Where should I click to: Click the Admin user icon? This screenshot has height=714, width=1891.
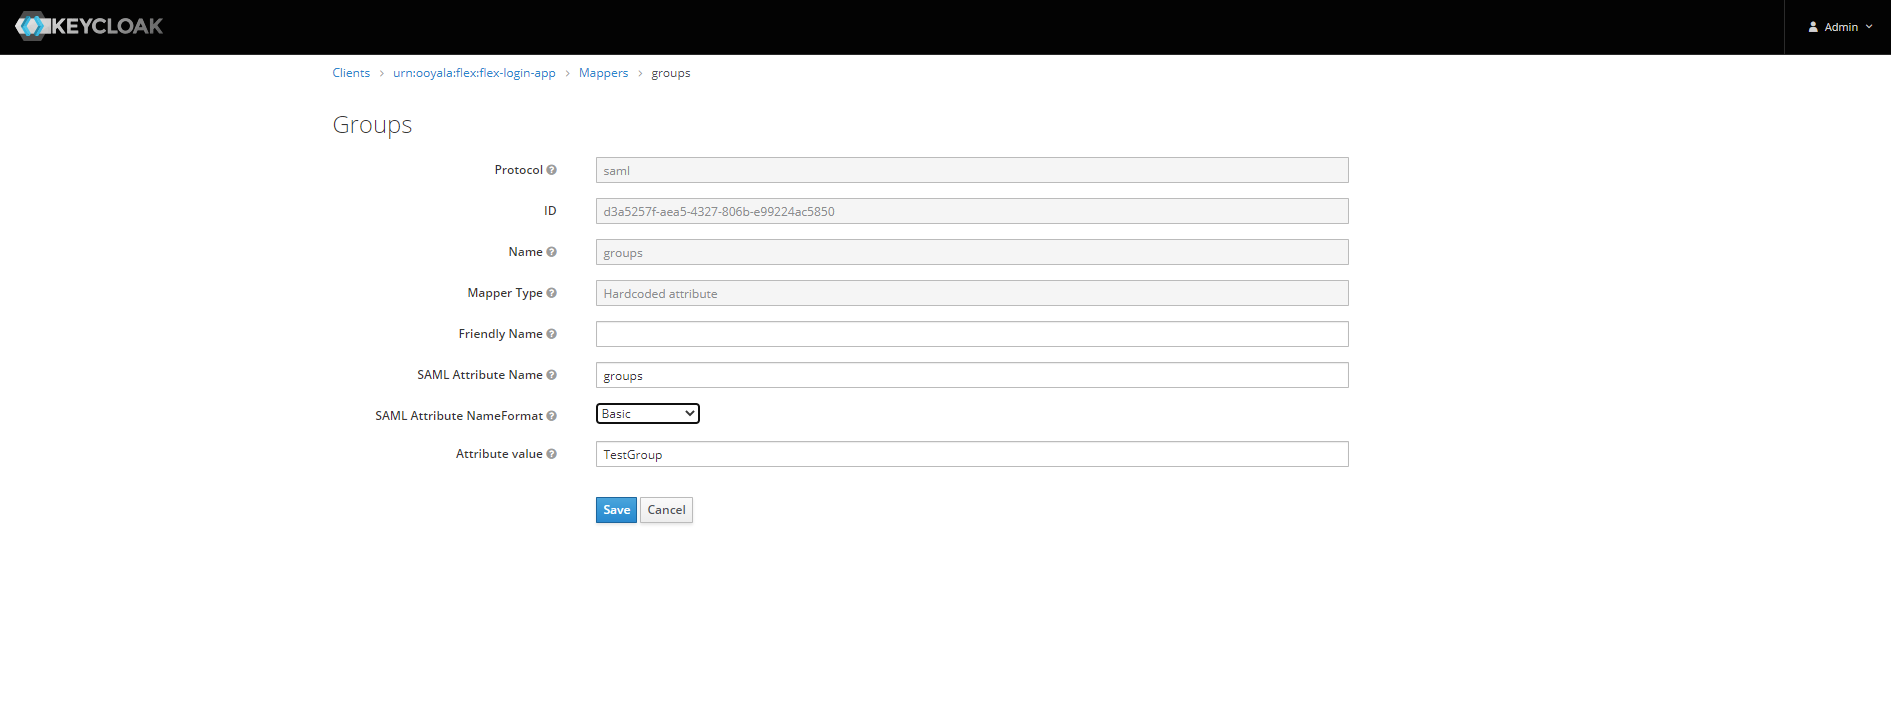[x=1813, y=27]
